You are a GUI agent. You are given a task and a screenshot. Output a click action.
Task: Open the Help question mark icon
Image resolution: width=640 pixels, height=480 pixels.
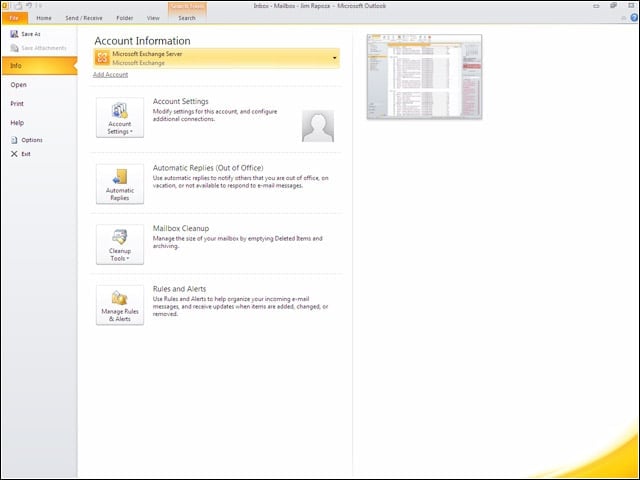pos(634,18)
